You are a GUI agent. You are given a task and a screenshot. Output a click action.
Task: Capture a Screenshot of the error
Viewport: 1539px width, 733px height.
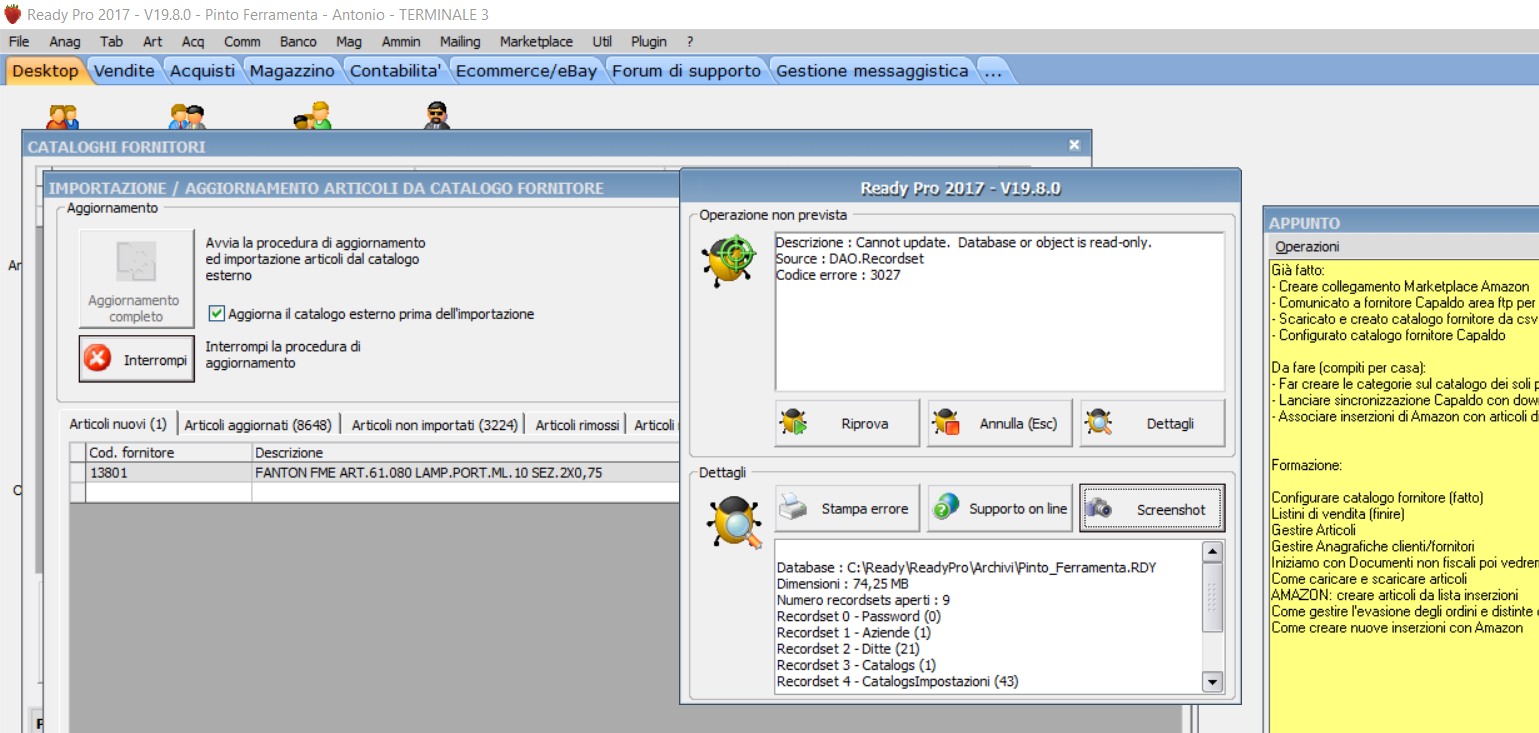click(1152, 509)
